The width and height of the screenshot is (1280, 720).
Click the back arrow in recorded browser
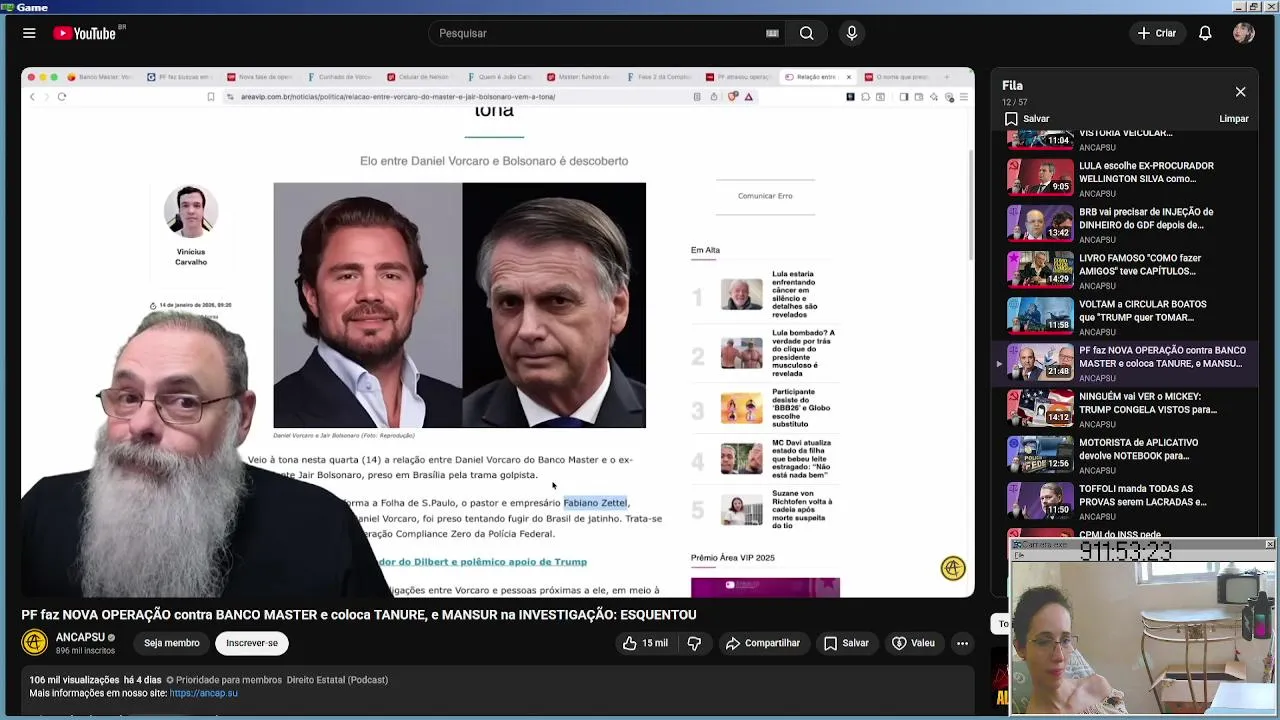pos(32,97)
